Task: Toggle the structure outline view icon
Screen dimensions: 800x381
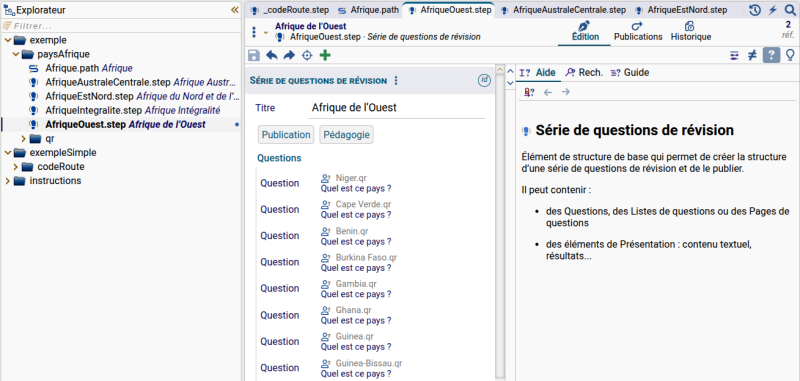Action: click(x=734, y=55)
